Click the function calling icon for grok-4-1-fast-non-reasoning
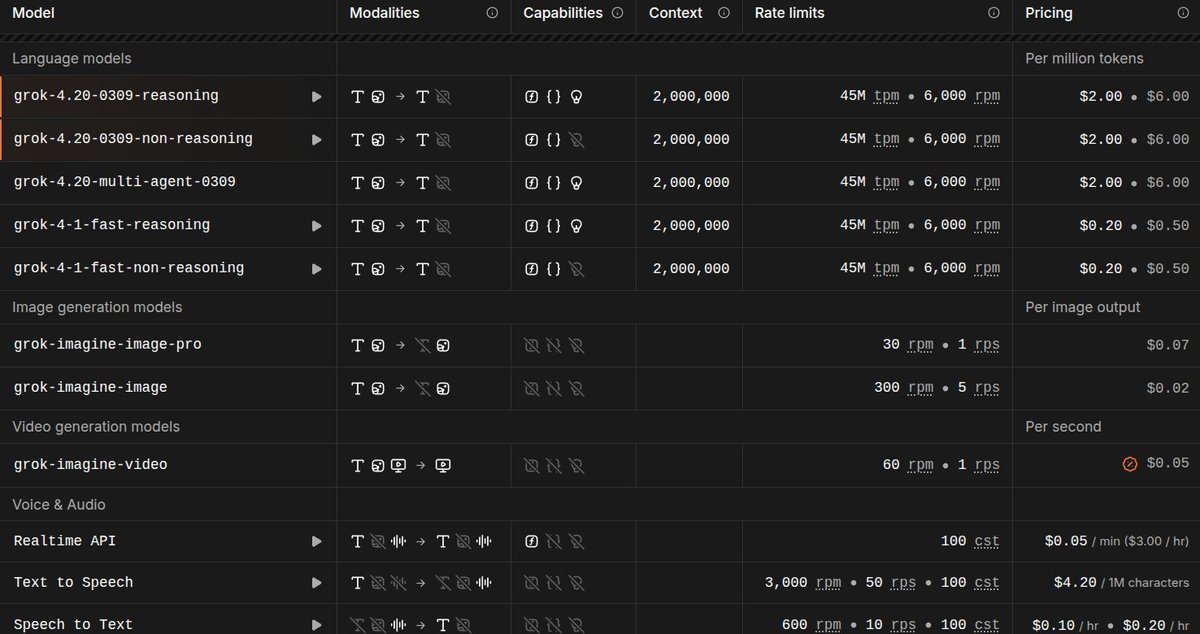Image resolution: width=1200 pixels, height=634 pixels. pos(532,269)
